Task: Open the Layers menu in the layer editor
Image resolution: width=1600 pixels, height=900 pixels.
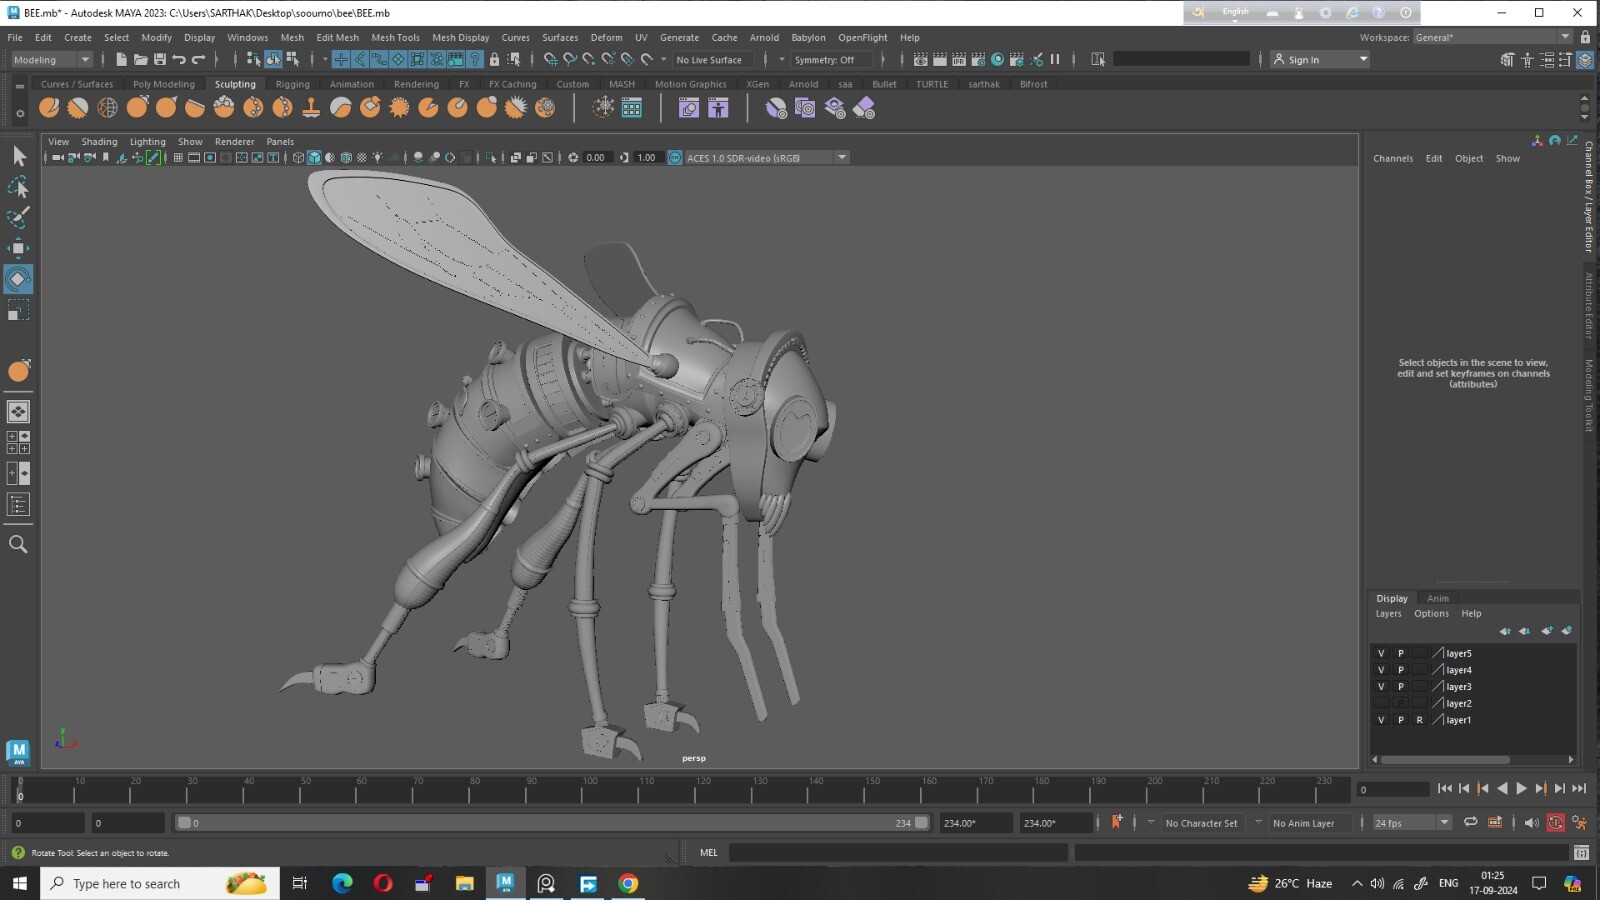Action: point(1388,613)
